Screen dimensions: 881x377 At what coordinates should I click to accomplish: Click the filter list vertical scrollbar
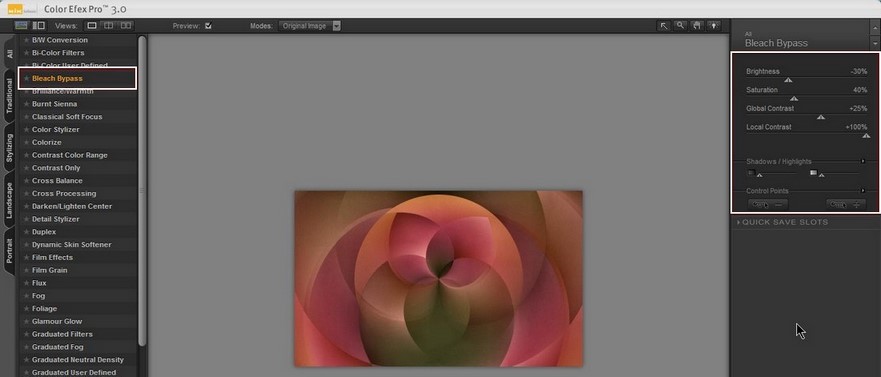142,191
